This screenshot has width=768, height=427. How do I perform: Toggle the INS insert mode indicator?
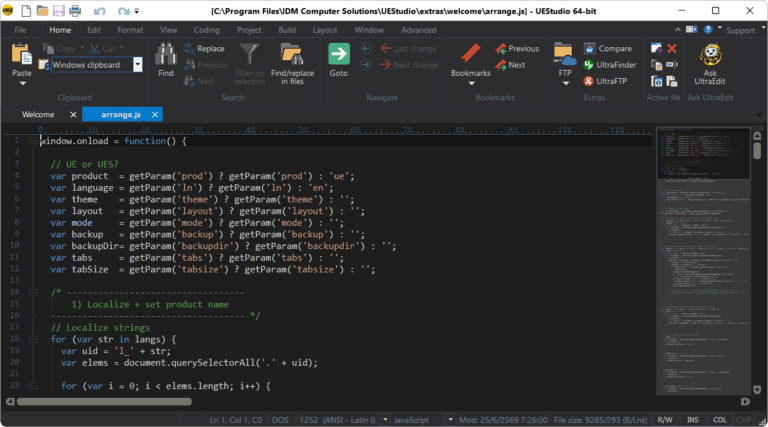[x=693, y=420]
